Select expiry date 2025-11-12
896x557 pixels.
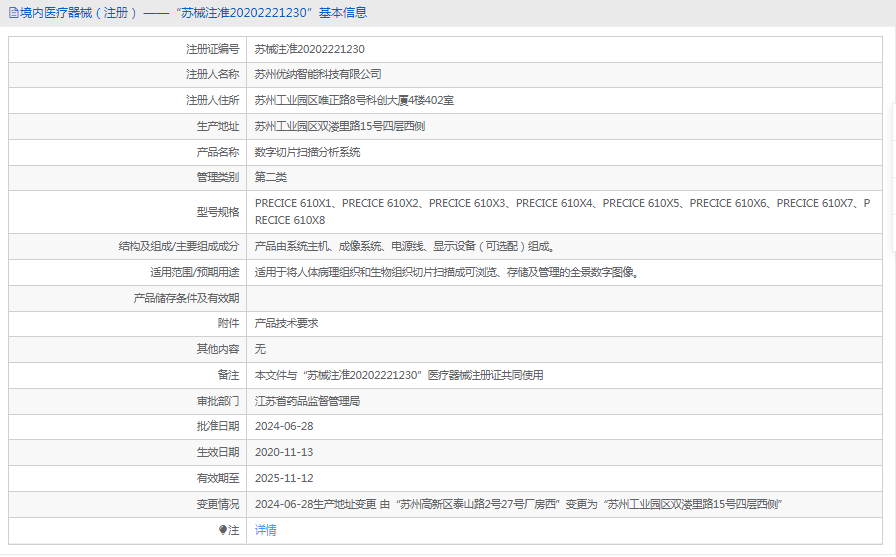click(284, 478)
